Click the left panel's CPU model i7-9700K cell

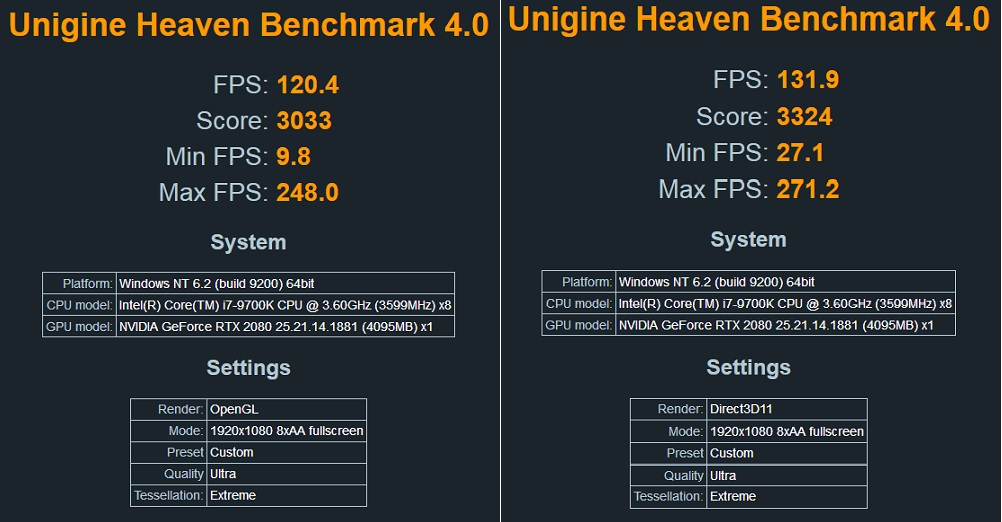[x=285, y=305]
